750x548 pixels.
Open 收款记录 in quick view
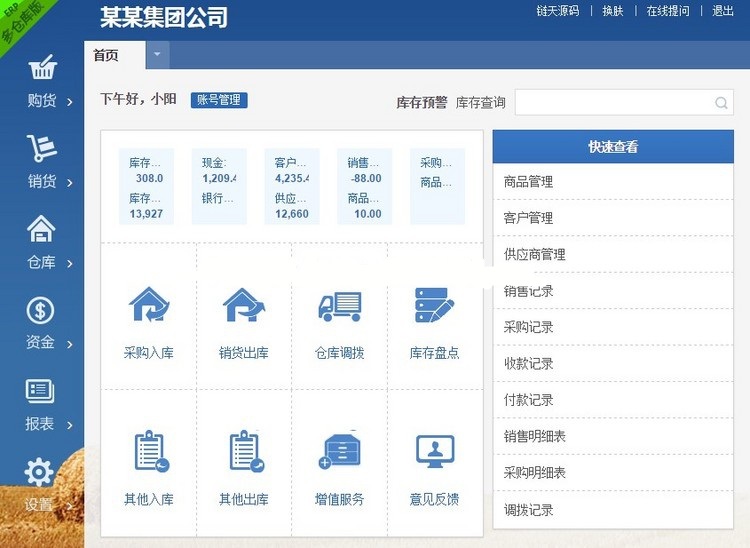click(613, 363)
